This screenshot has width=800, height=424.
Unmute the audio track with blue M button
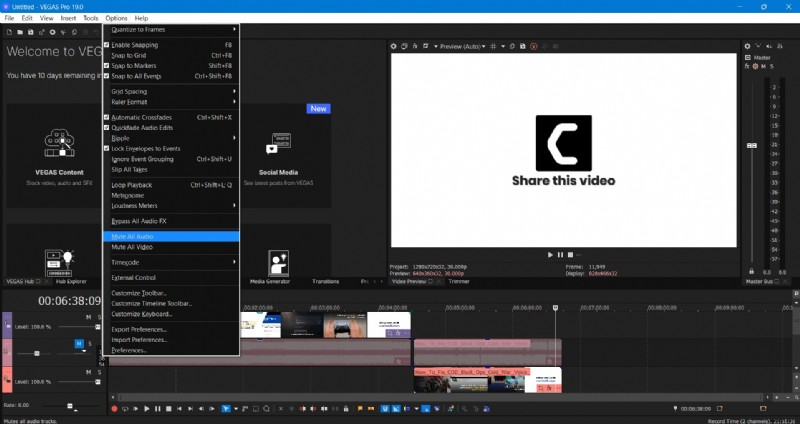pyautogui.click(x=79, y=344)
